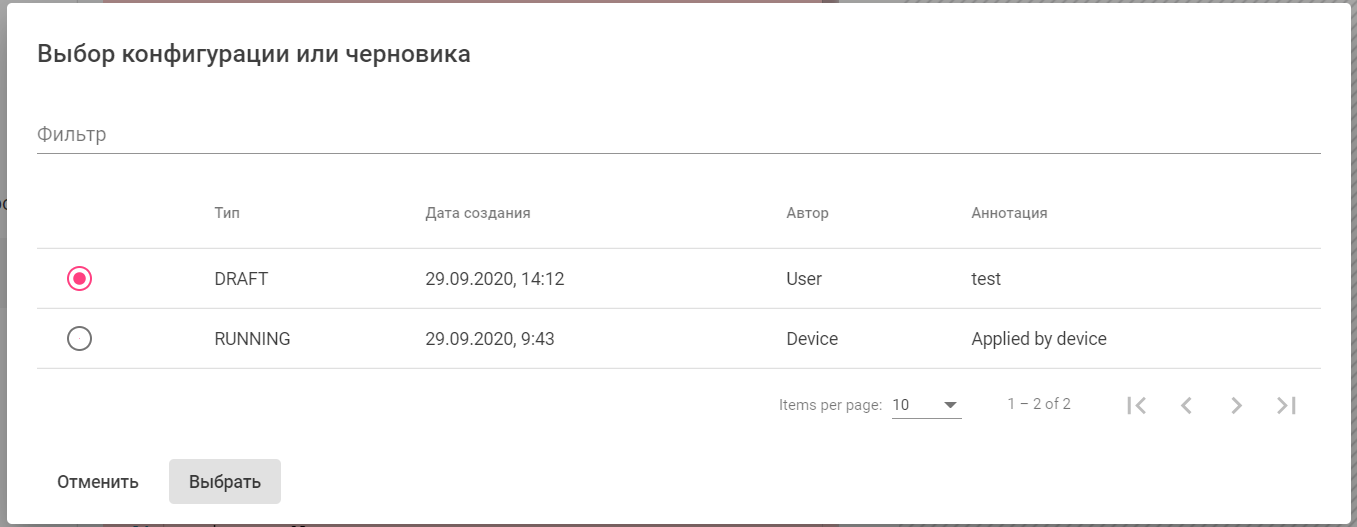Click the RUNNING type cell
Viewport: 1357px width, 527px height.
click(x=252, y=339)
